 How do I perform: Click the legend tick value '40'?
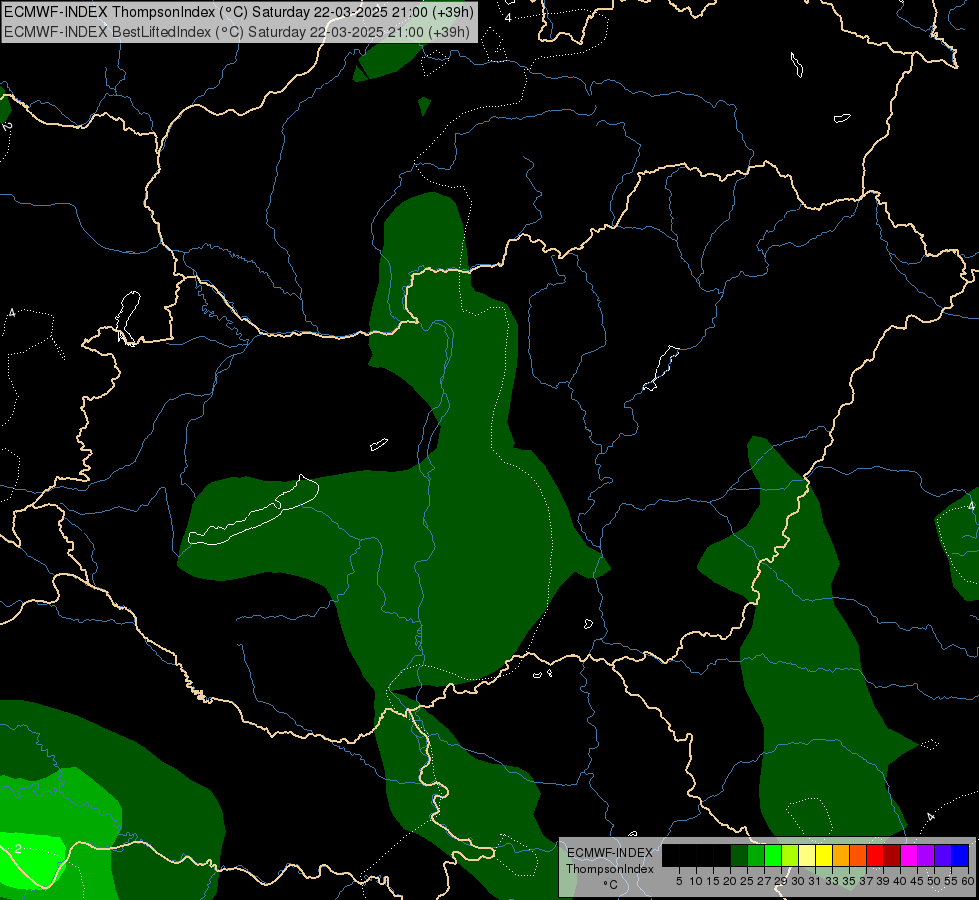point(900,881)
